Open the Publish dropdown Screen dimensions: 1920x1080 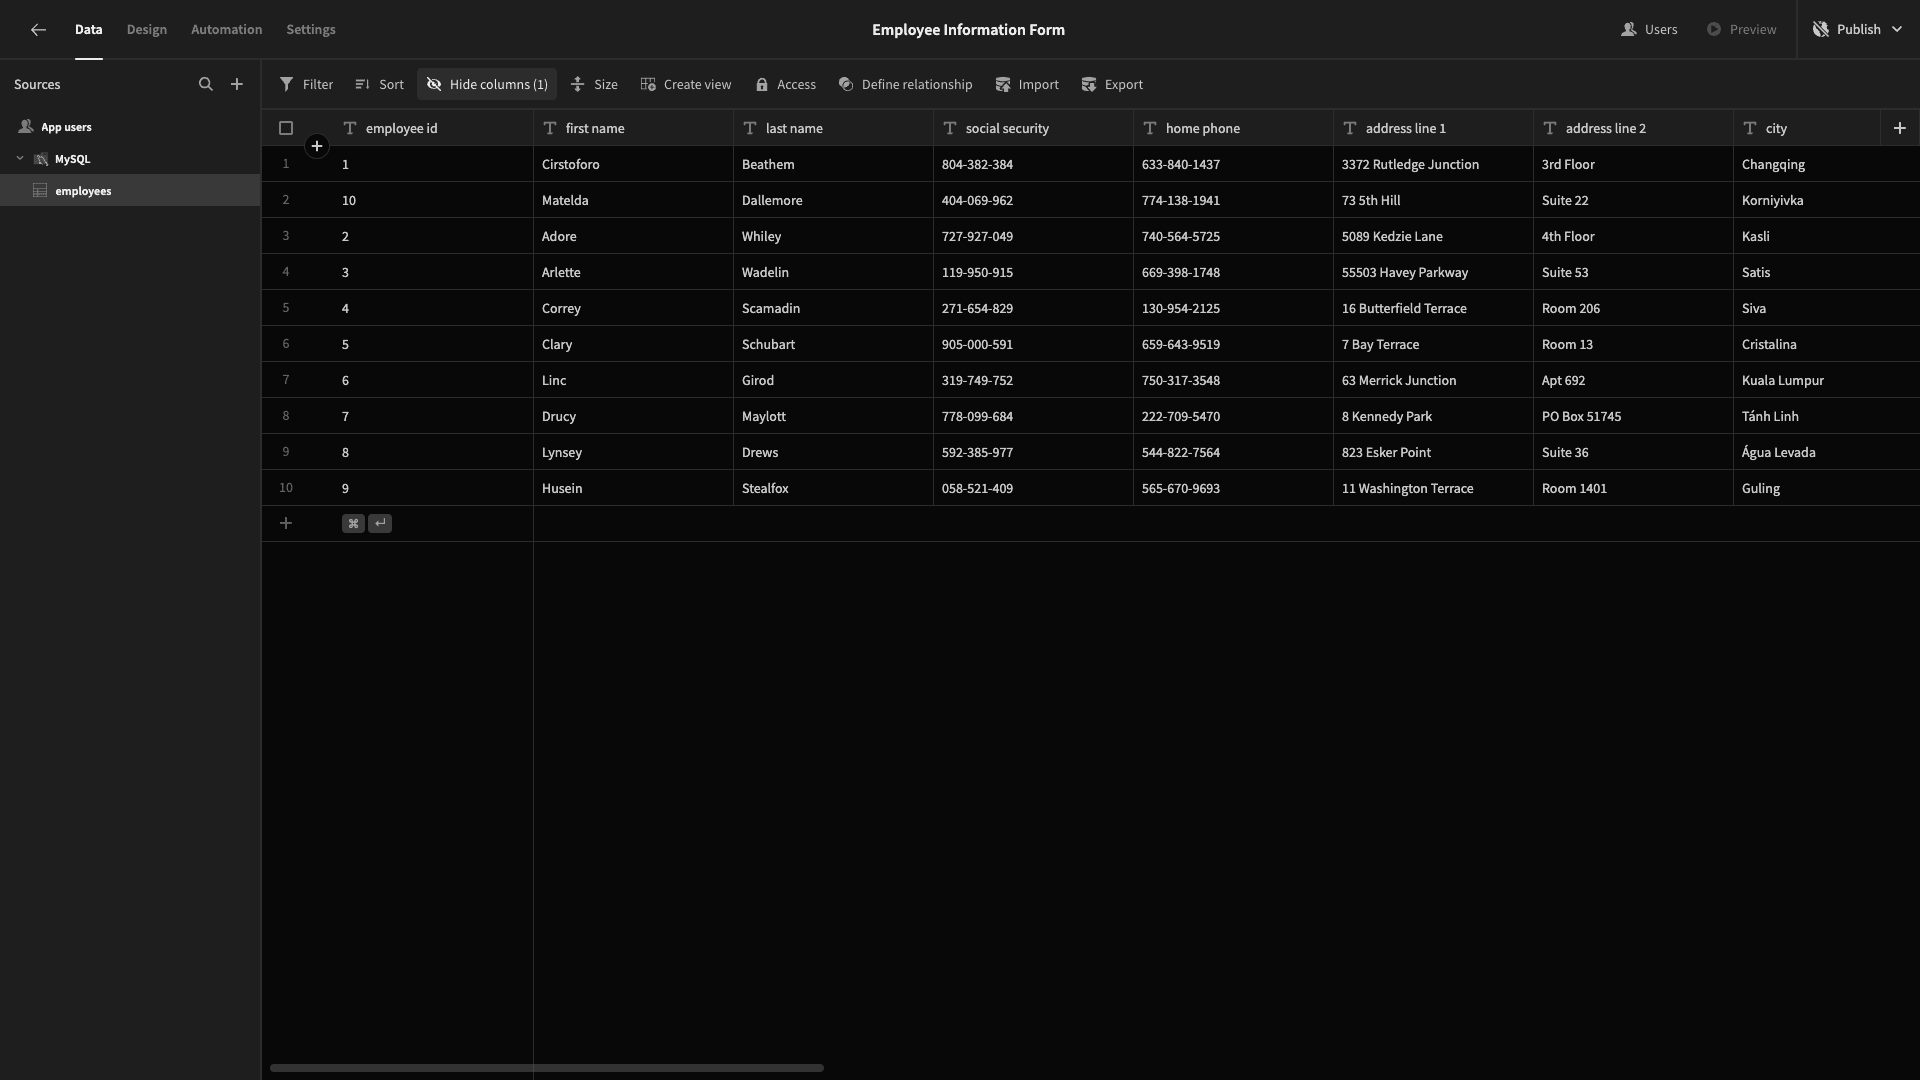tap(1858, 30)
